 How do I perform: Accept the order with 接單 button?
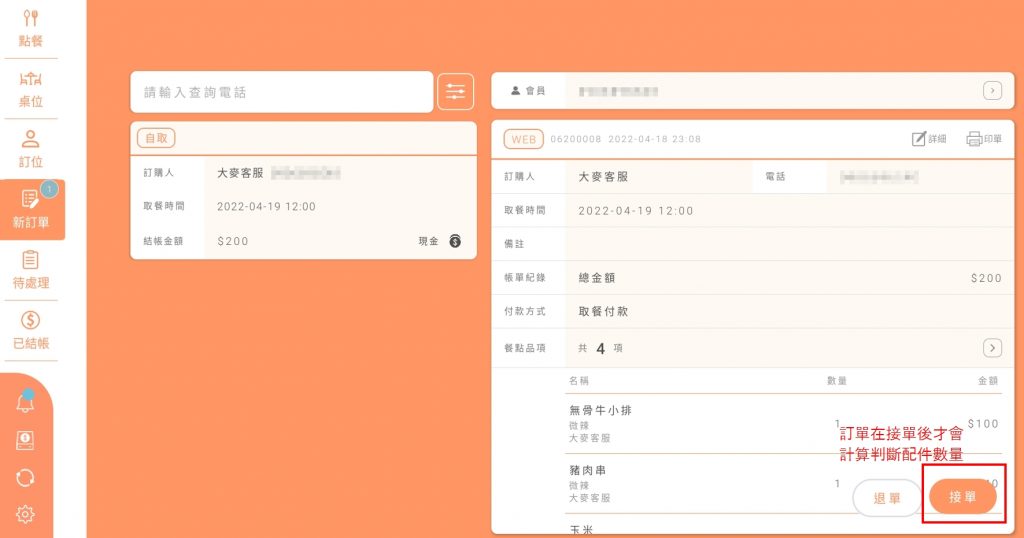[962, 497]
